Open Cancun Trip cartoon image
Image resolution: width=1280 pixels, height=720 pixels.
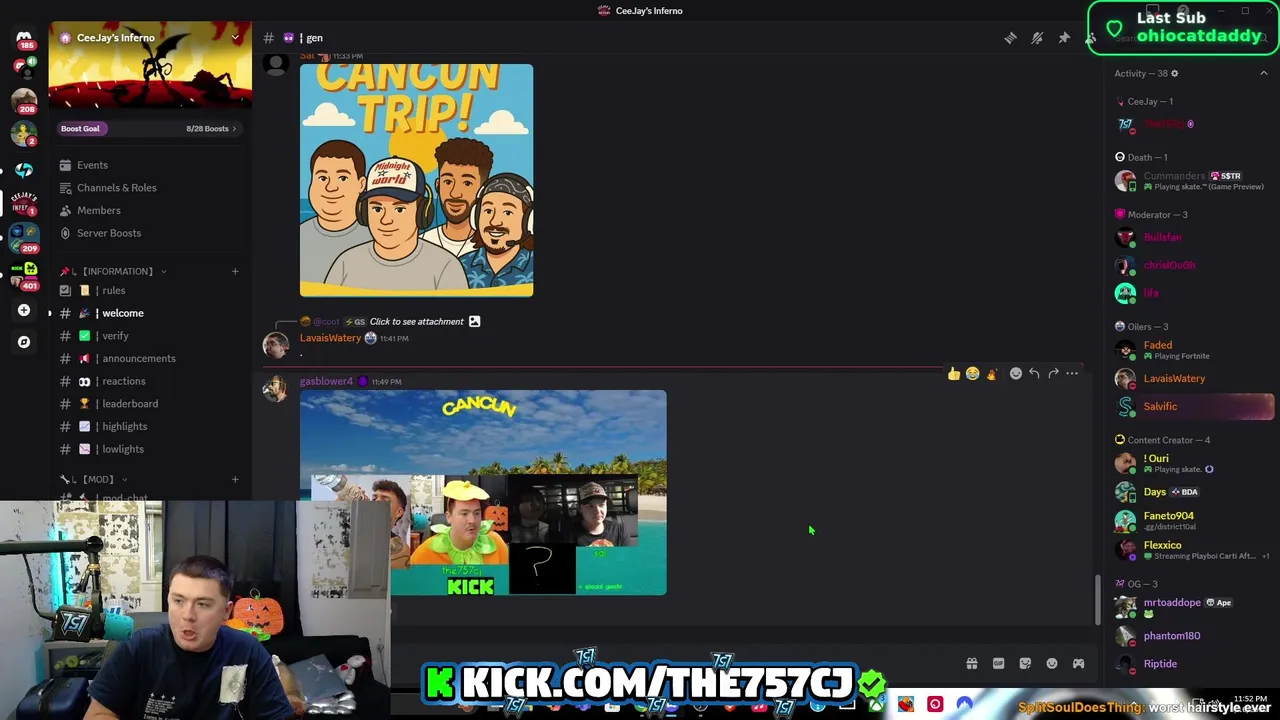click(x=416, y=180)
